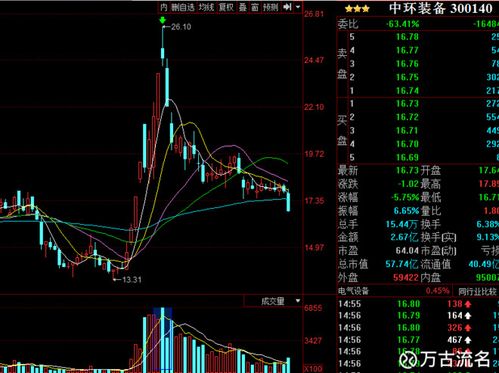This screenshot has height=373, width=499.
Task: Click the highlighted peak volume bar
Action: [x=163, y=340]
